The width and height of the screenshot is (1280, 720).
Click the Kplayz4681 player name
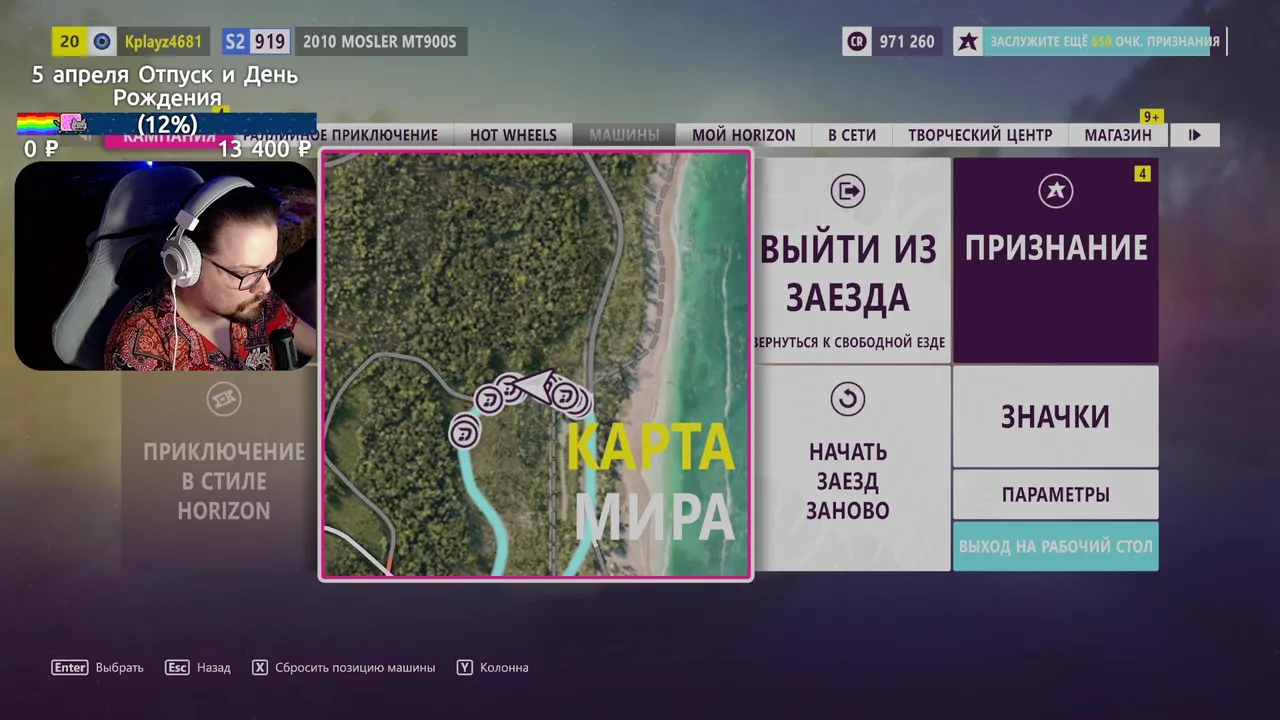(163, 42)
